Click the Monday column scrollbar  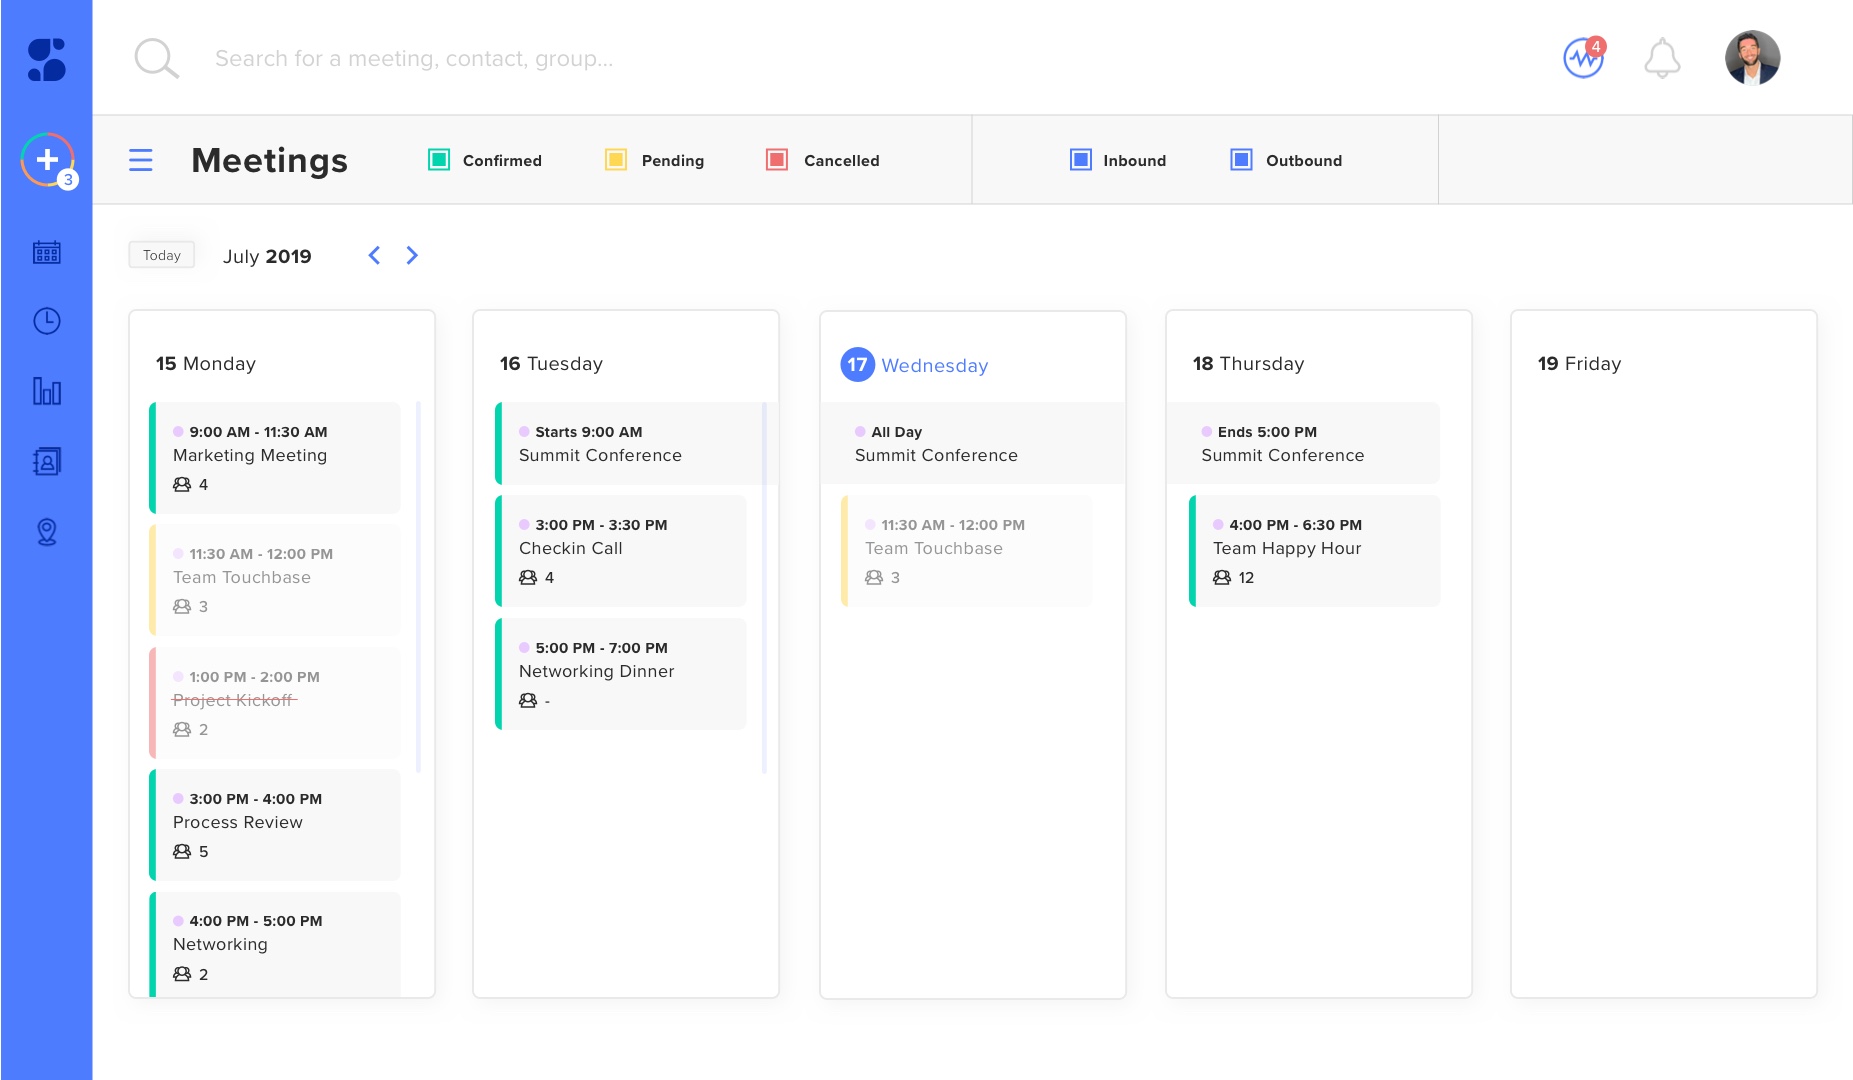click(418, 587)
